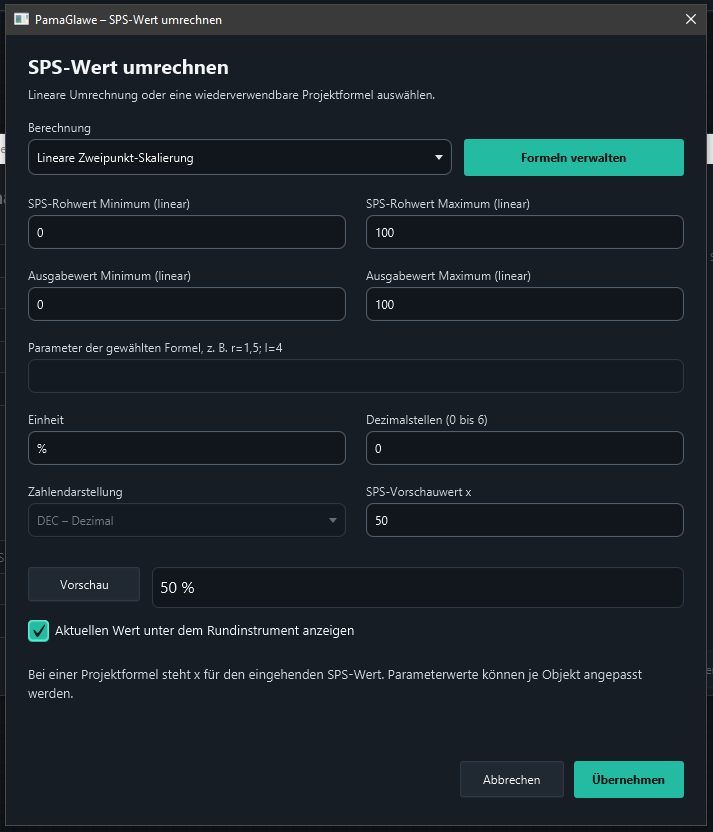Click the SPS-Vorschauwert x field
This screenshot has width=713, height=832.
click(525, 521)
